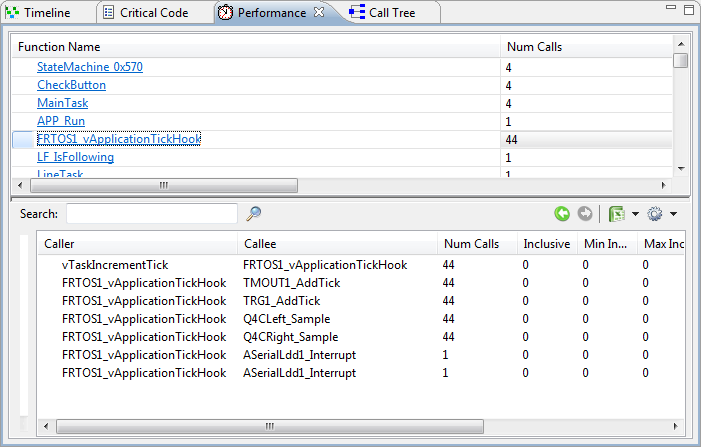The image size is (701, 447).
Task: Click the Call Tree tab icon
Action: point(357,13)
